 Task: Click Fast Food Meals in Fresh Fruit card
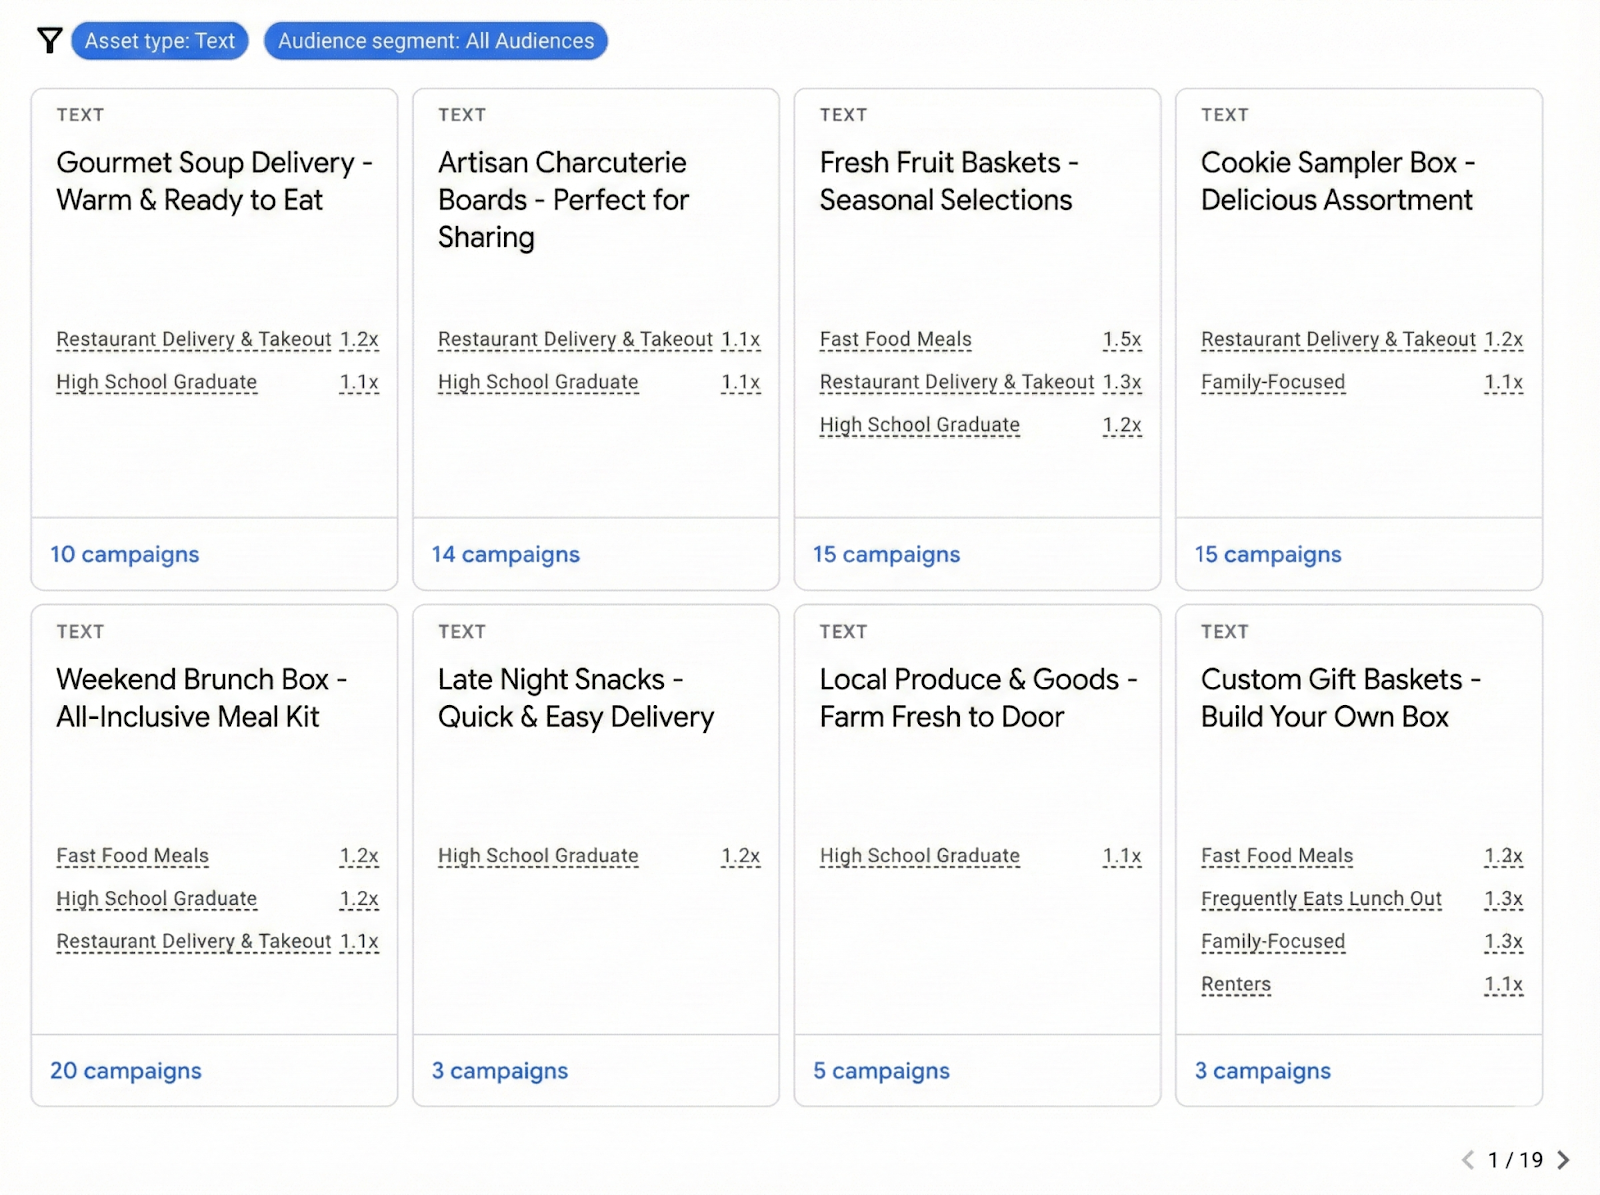895,340
